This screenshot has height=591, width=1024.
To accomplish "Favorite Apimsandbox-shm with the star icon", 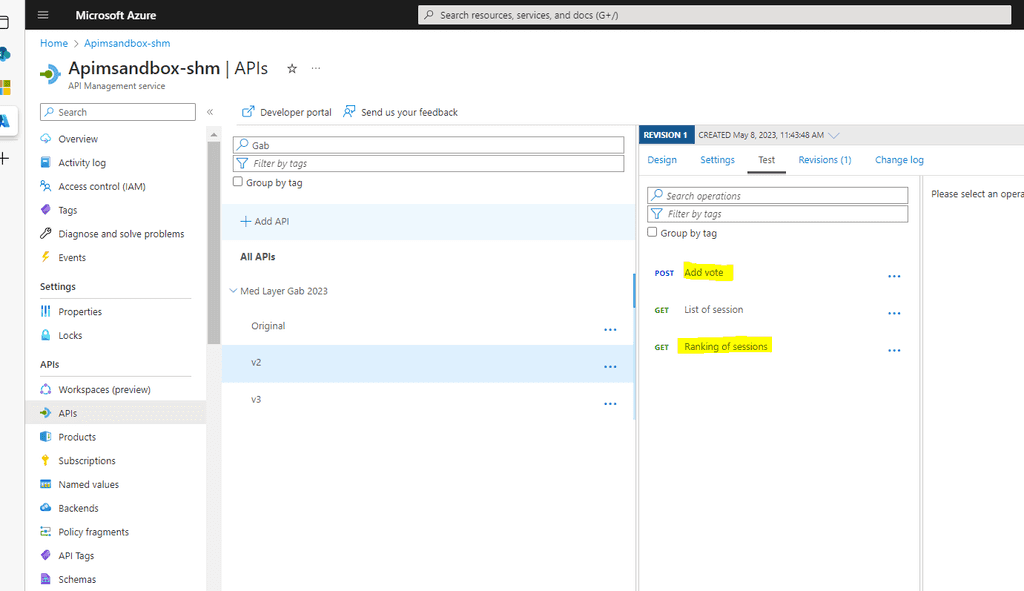I will point(292,69).
